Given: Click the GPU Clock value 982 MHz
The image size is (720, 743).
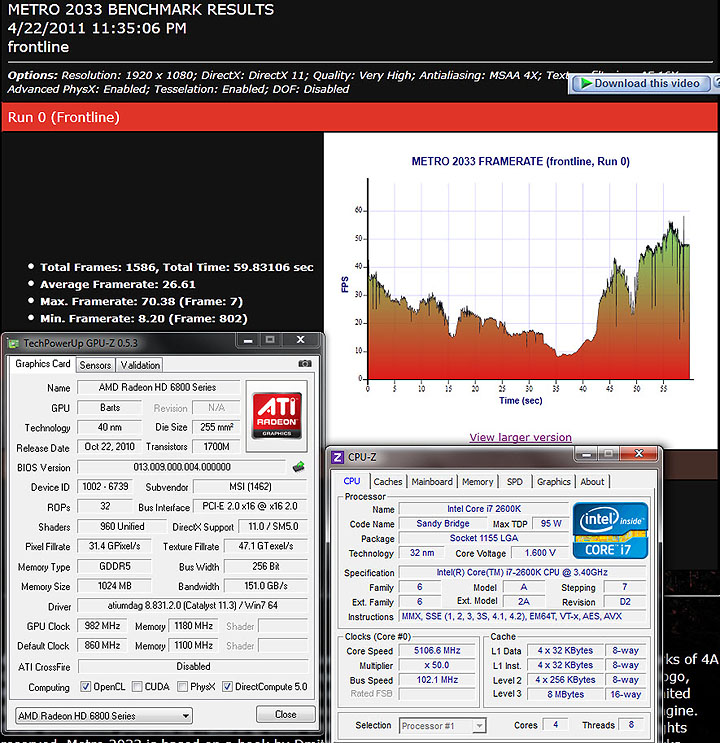Looking at the screenshot, I should 102,625.
